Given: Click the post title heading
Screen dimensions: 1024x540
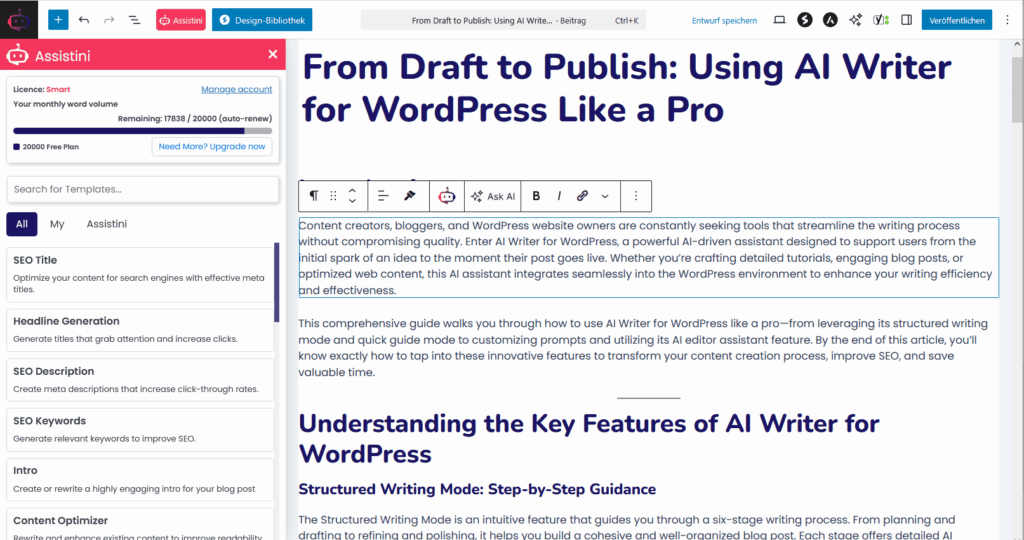Looking at the screenshot, I should point(627,88).
